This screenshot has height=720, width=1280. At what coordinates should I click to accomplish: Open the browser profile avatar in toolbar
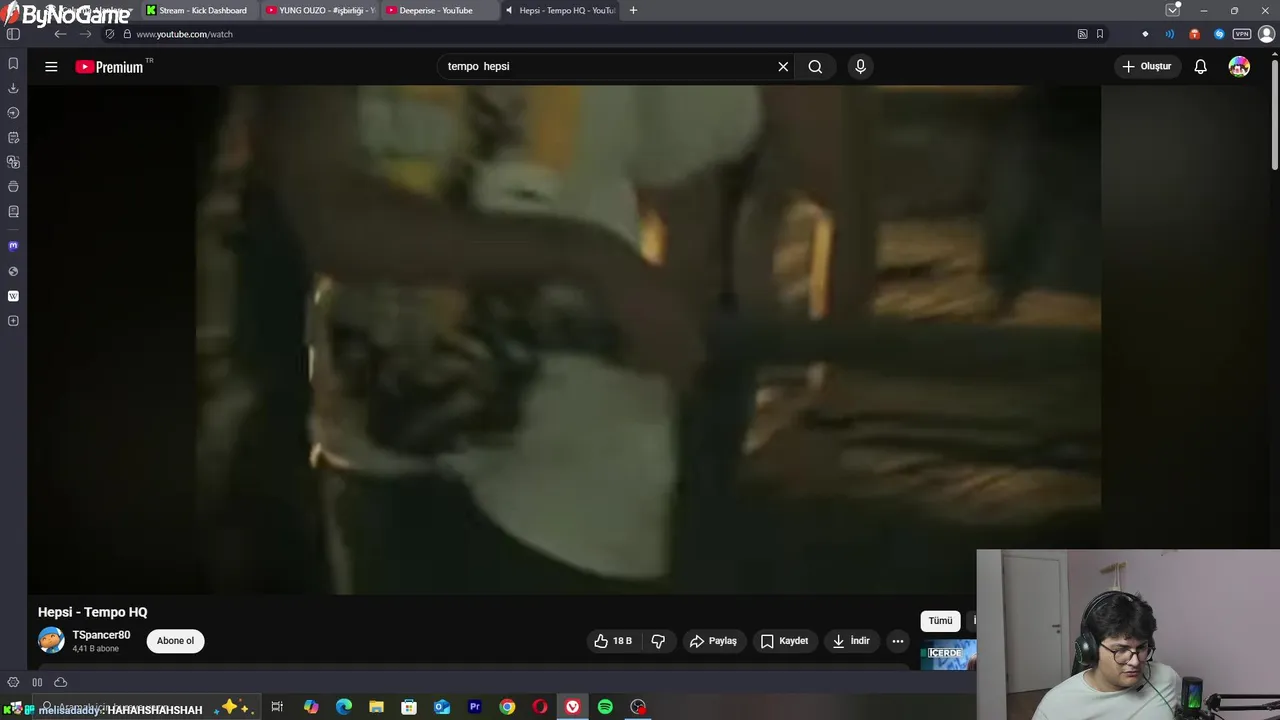[x=1266, y=34]
